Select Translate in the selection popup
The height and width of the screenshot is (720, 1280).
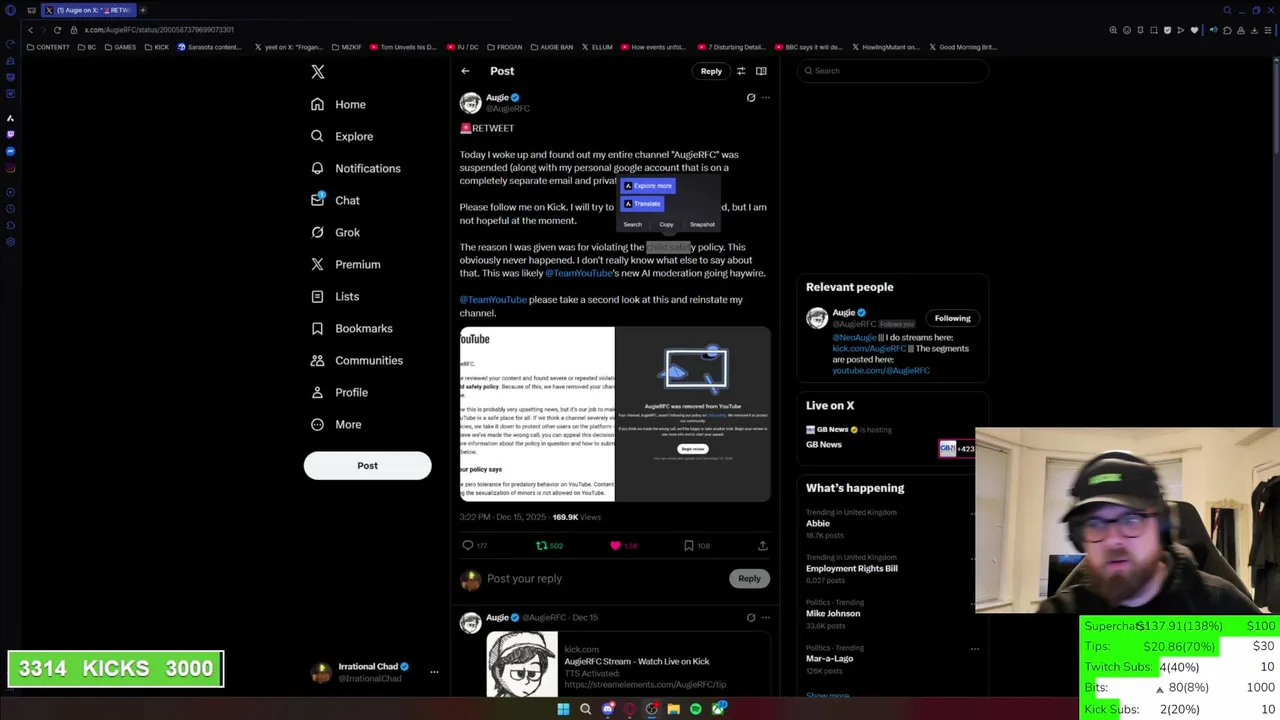[642, 204]
